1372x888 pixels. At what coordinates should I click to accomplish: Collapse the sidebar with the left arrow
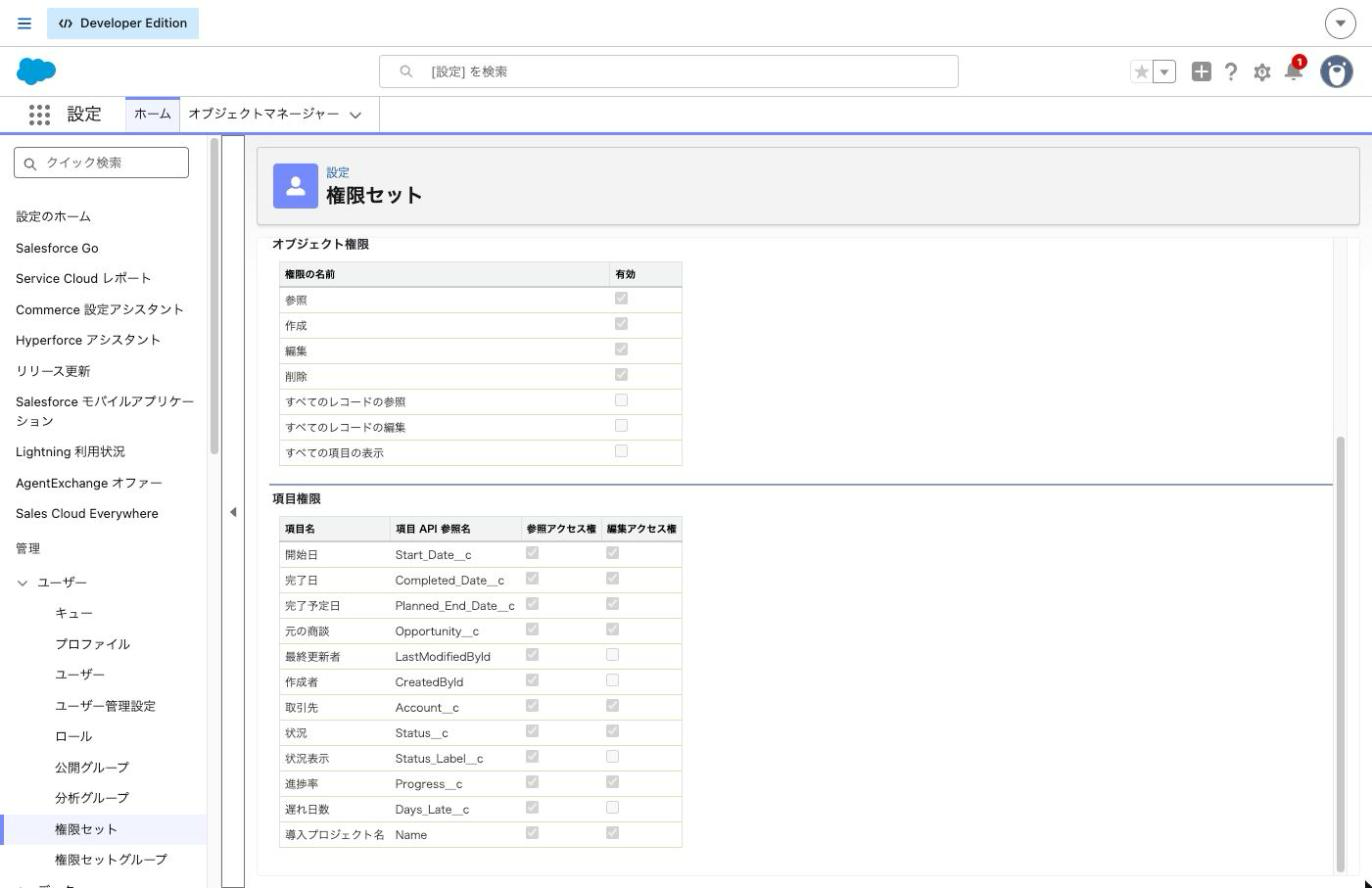[233, 512]
